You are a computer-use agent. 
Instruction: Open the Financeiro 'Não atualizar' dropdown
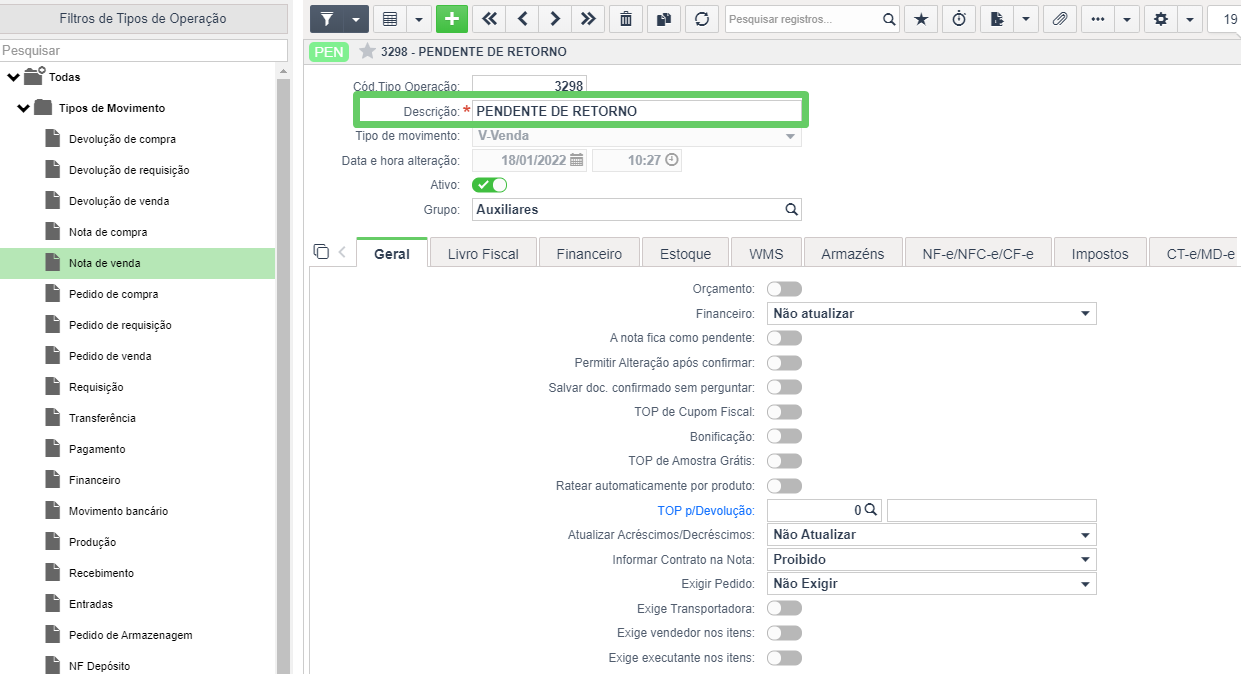coord(931,314)
